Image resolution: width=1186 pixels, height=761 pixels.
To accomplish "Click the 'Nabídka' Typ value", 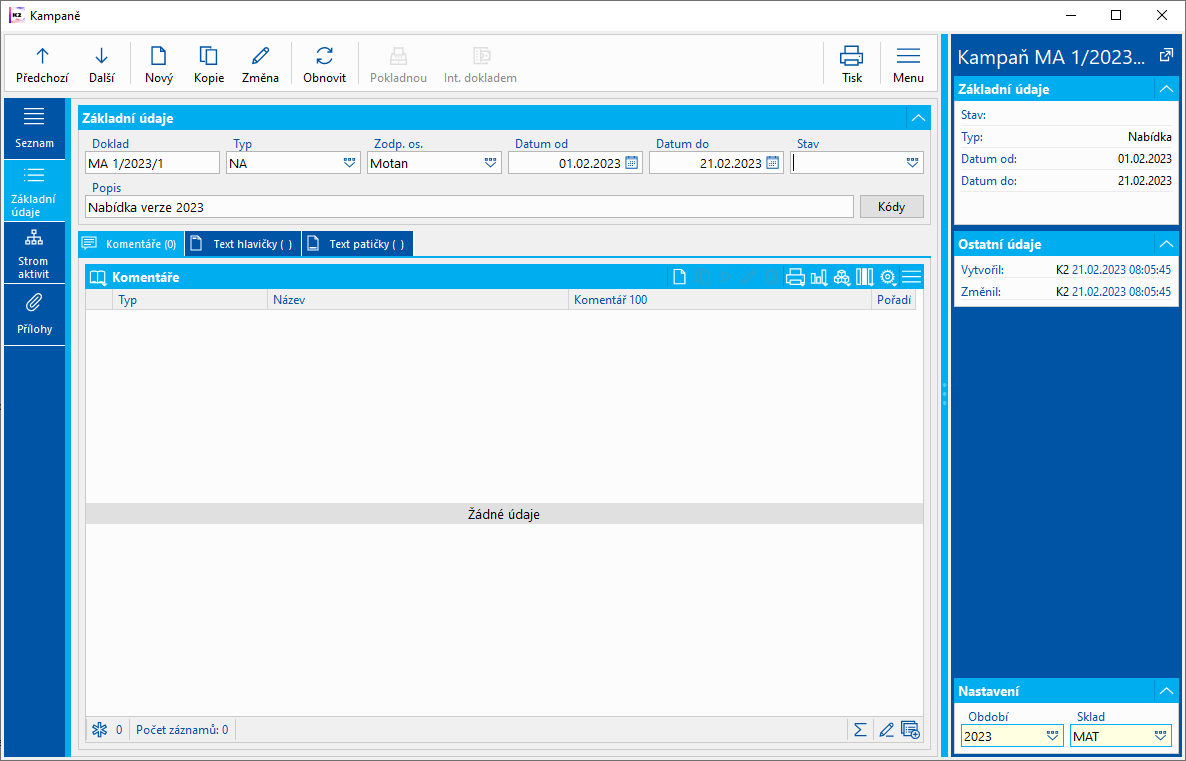I will (1150, 137).
